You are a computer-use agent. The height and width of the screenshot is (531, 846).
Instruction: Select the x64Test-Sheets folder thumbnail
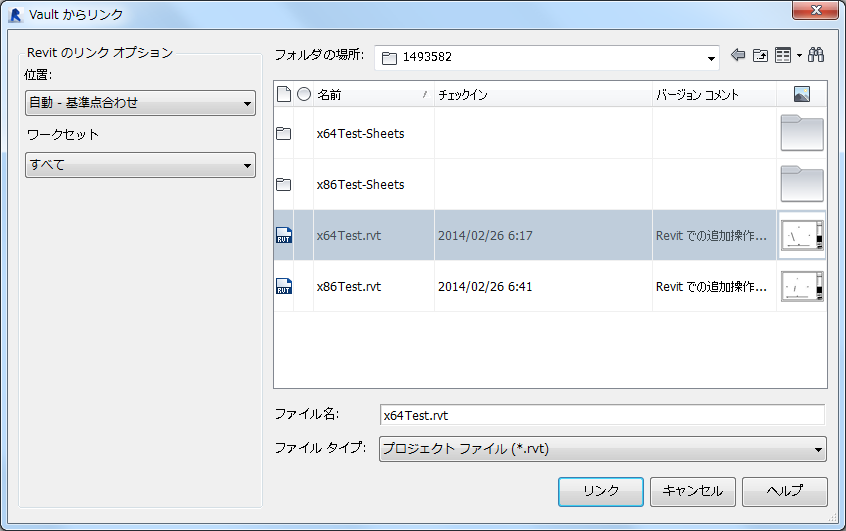click(x=802, y=133)
